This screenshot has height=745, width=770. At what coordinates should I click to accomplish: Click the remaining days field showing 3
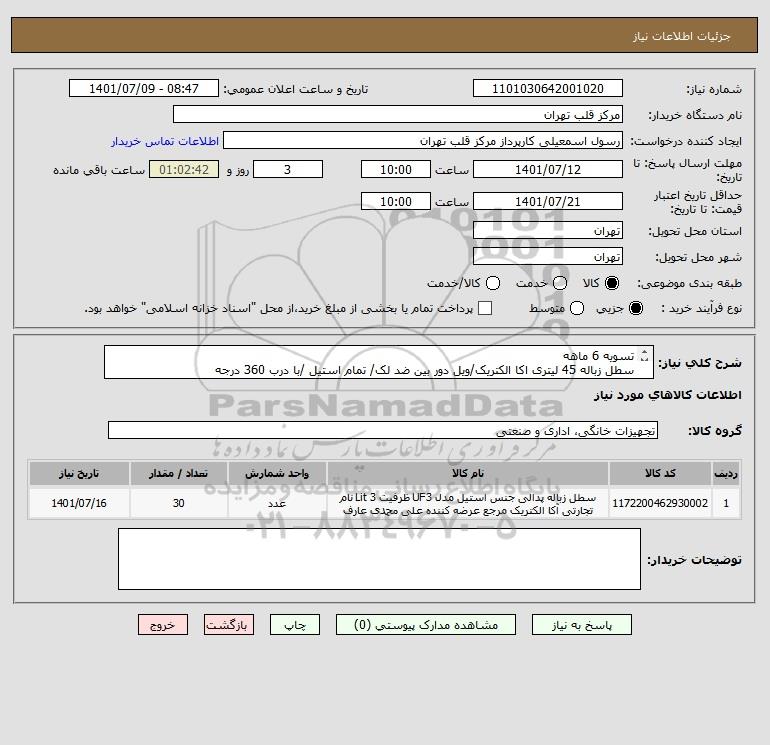[x=288, y=169]
